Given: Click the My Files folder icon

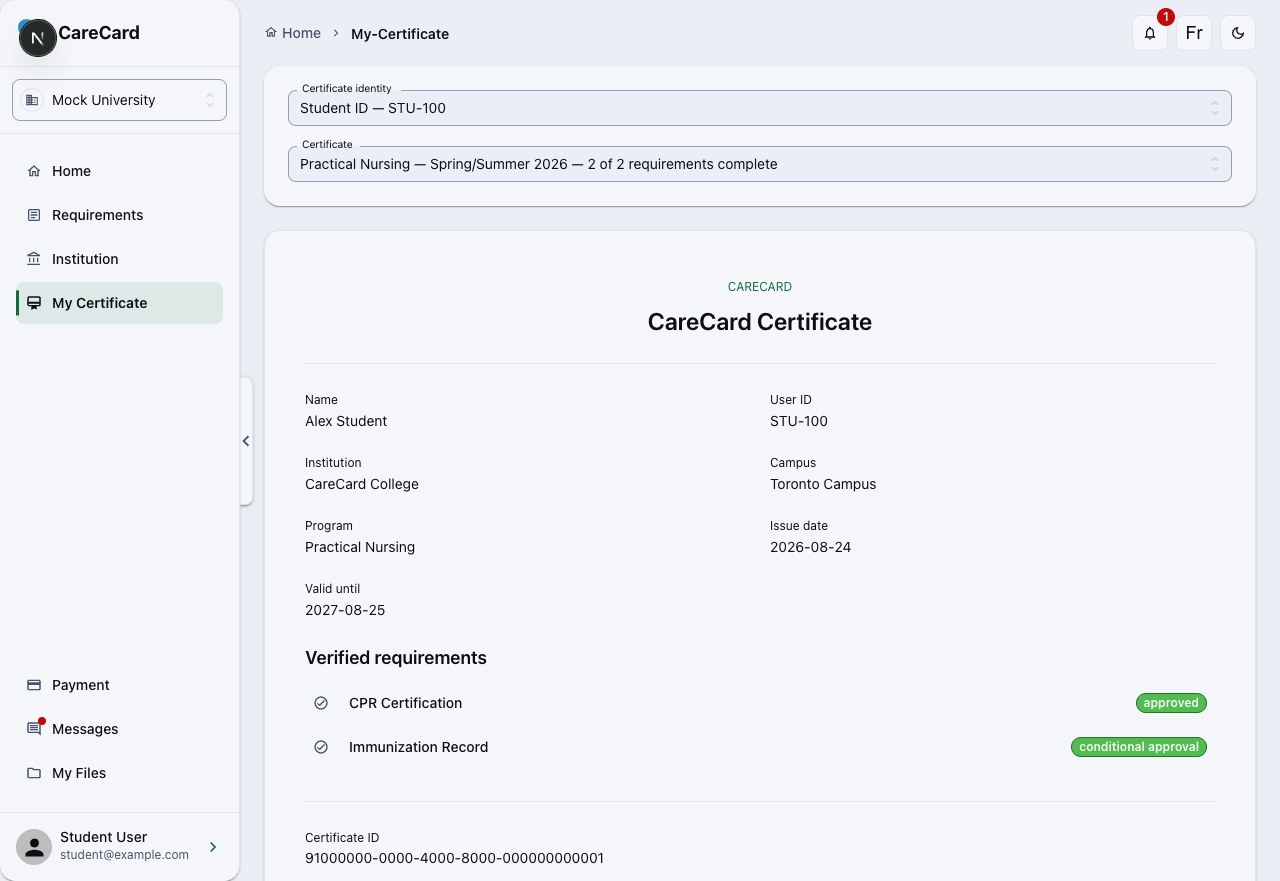Looking at the screenshot, I should pos(34,773).
